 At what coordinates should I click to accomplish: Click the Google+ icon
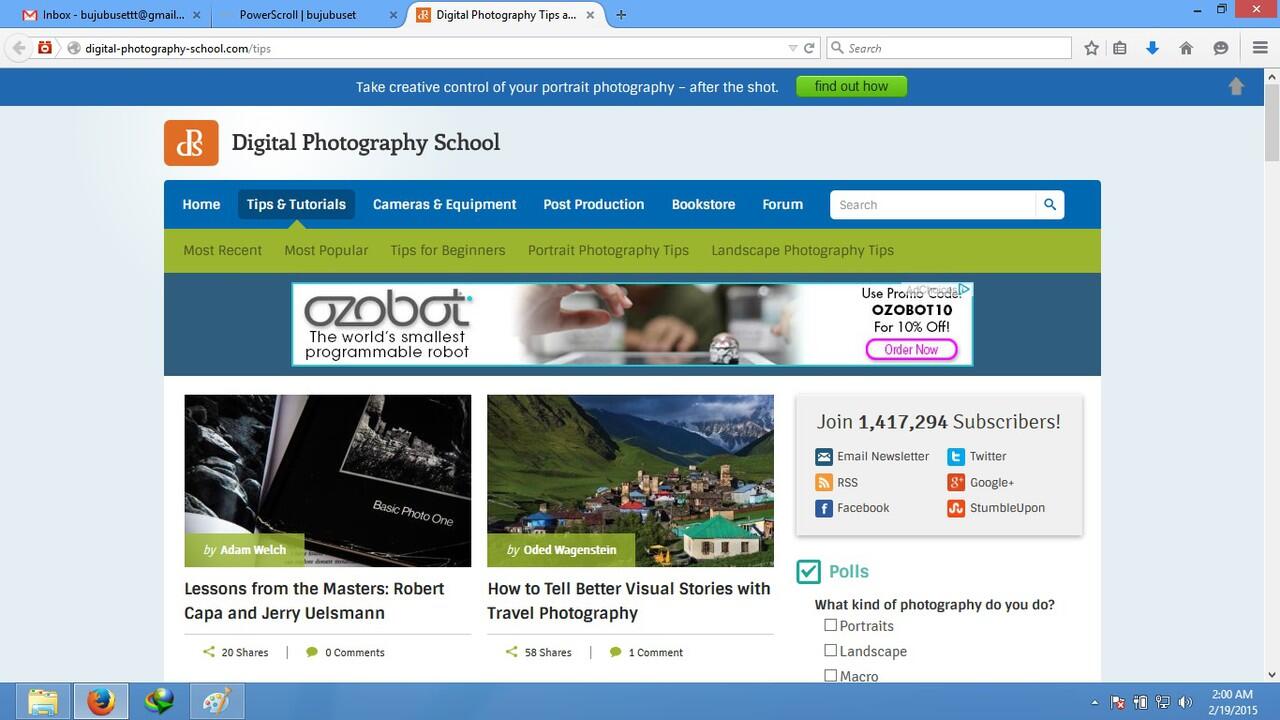point(956,482)
